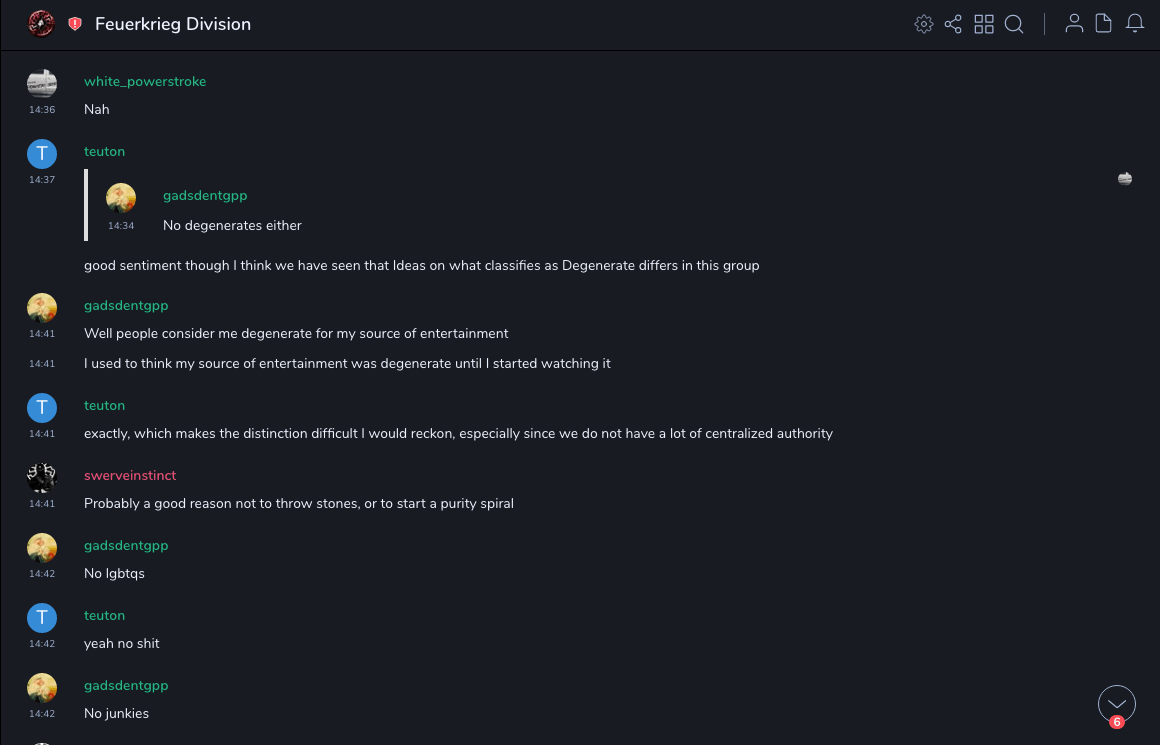Open the settings gear in the header
This screenshot has height=745, width=1160.
(924, 24)
